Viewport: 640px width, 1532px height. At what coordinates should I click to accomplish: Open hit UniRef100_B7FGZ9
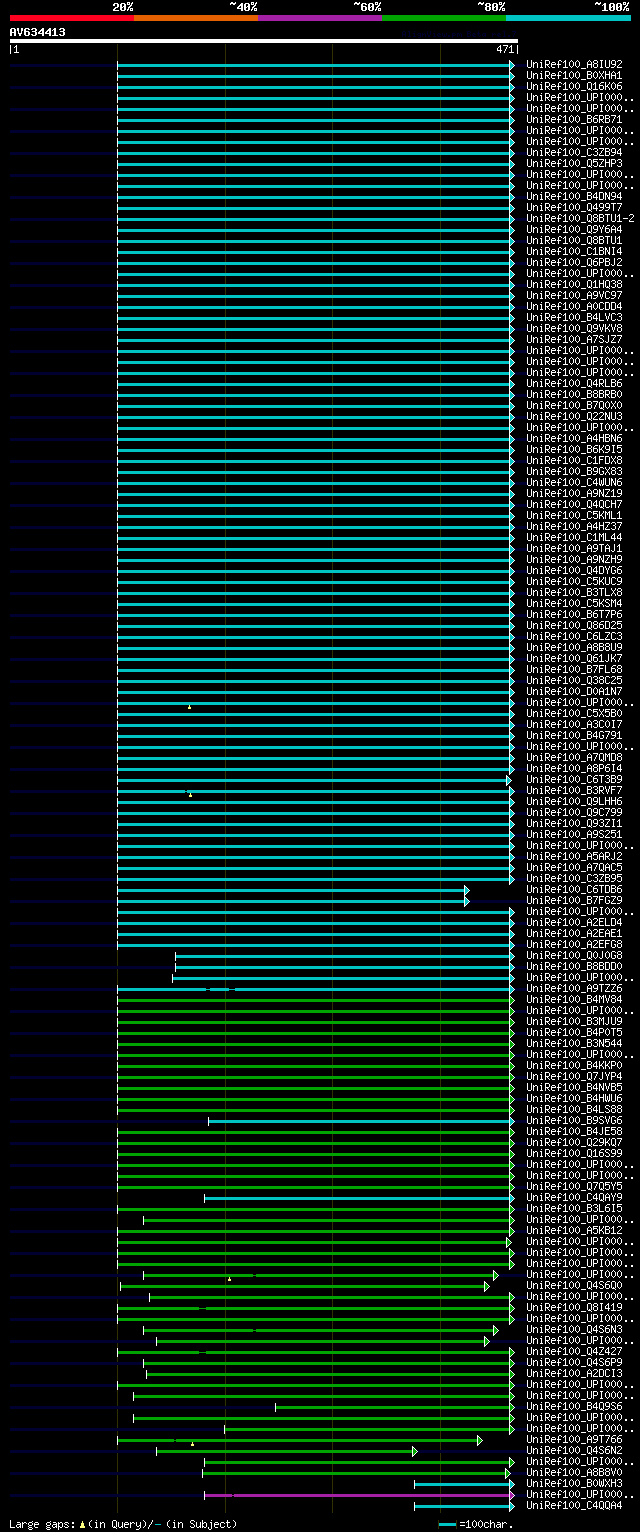(x=574, y=900)
